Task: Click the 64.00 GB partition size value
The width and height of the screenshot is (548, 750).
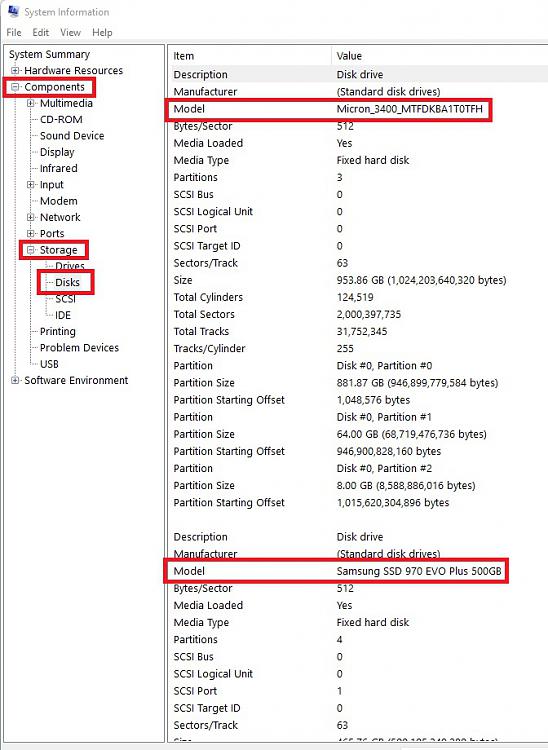Action: click(412, 434)
